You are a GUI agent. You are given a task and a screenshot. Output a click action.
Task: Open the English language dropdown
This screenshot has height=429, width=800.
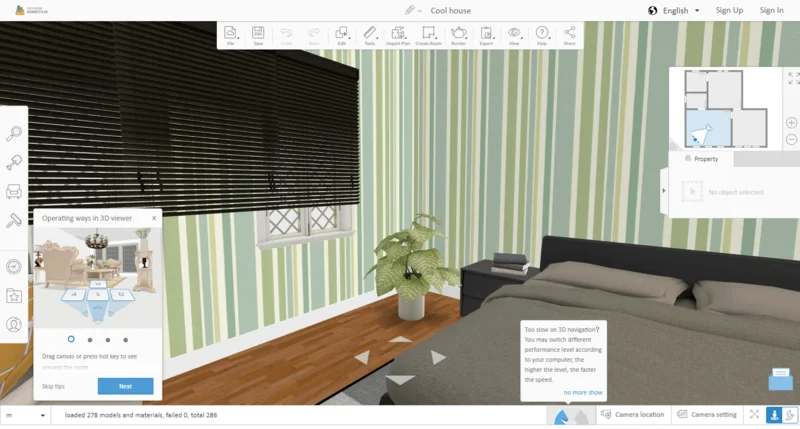(674, 10)
